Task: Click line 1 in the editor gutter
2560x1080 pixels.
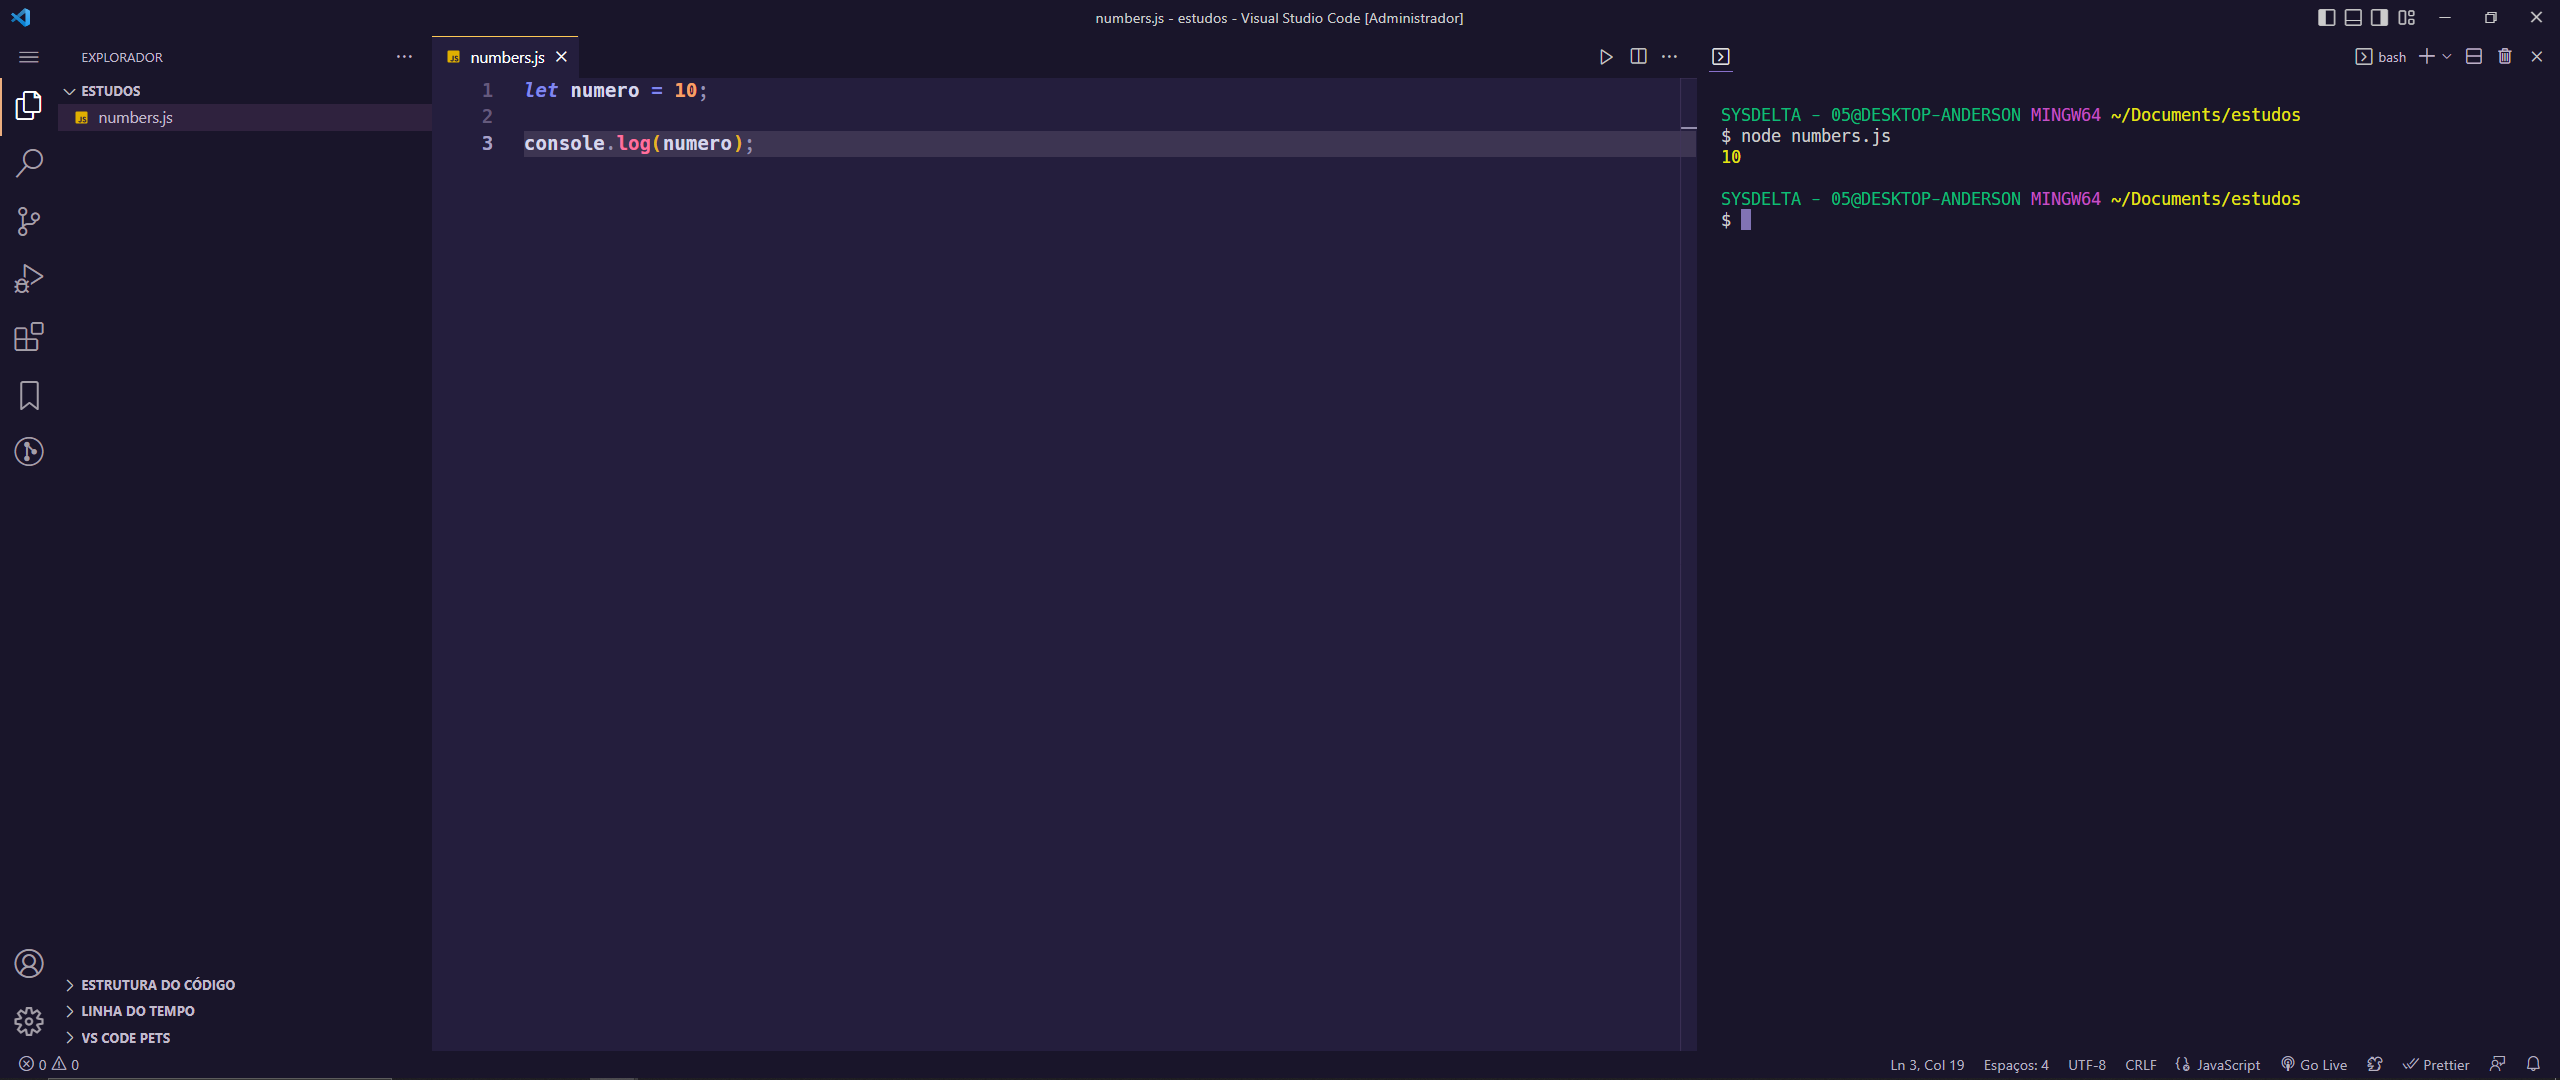Action: 488,90
